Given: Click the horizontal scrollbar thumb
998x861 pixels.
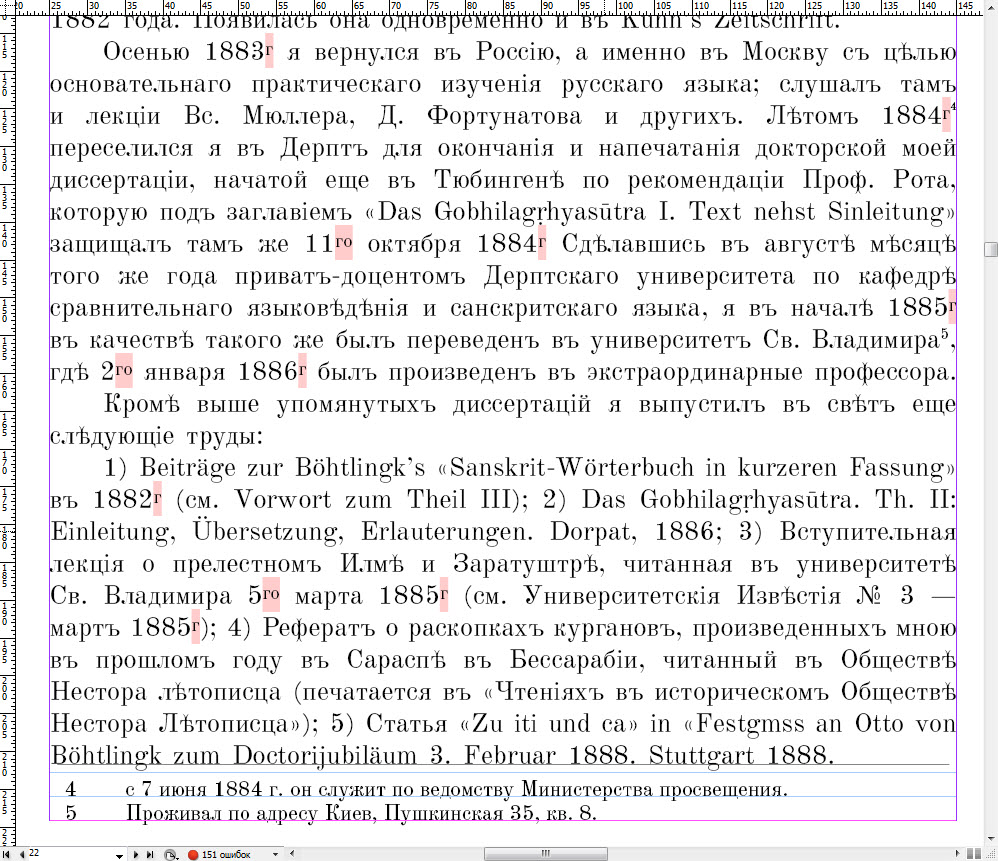Looking at the screenshot, I should (545, 854).
